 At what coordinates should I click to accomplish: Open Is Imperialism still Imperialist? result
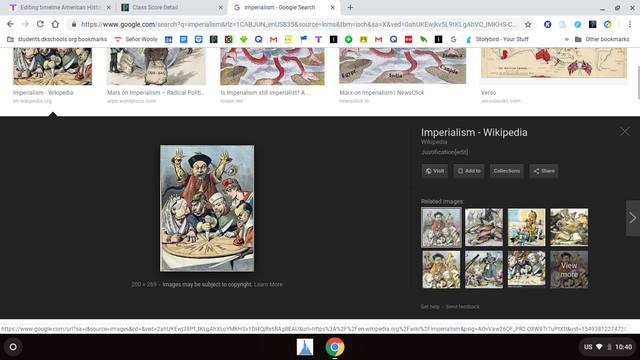[x=266, y=93]
